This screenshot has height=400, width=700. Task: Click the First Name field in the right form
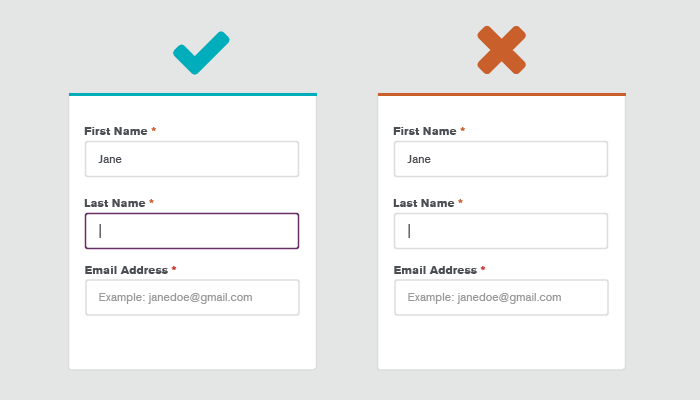(501, 159)
